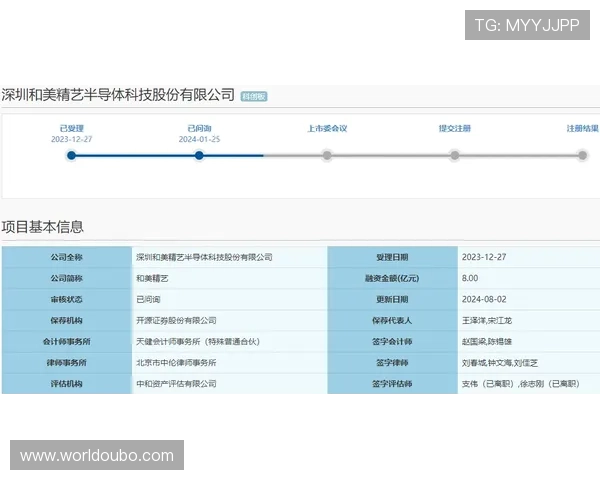Click the 注册结果 timeline node dot
600x480 pixels.
[582, 155]
